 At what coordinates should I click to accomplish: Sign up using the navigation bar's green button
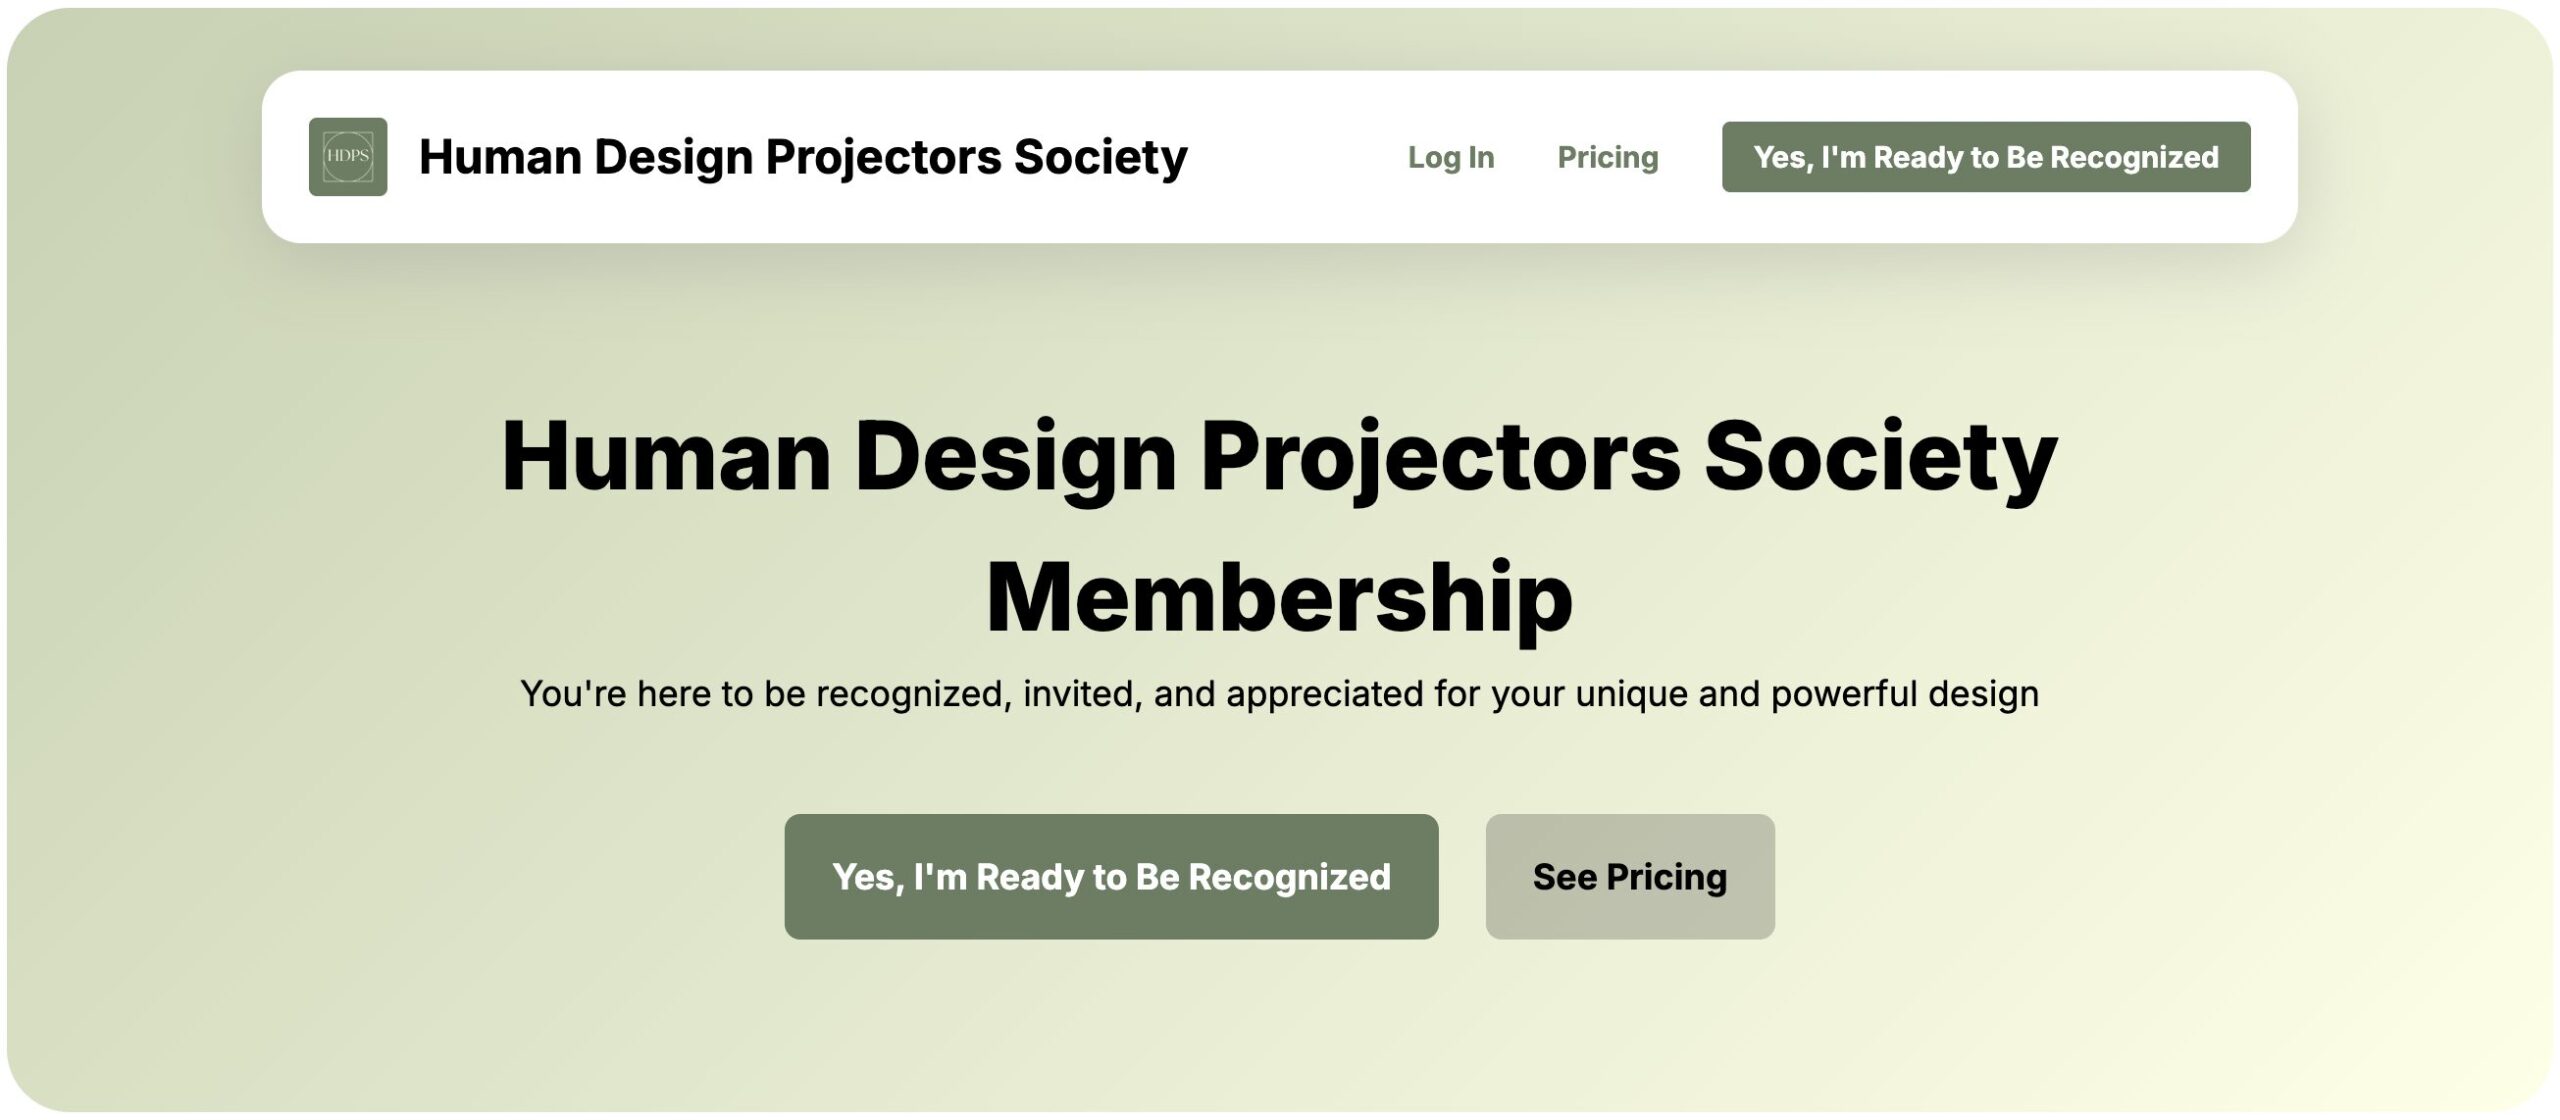[1985, 157]
